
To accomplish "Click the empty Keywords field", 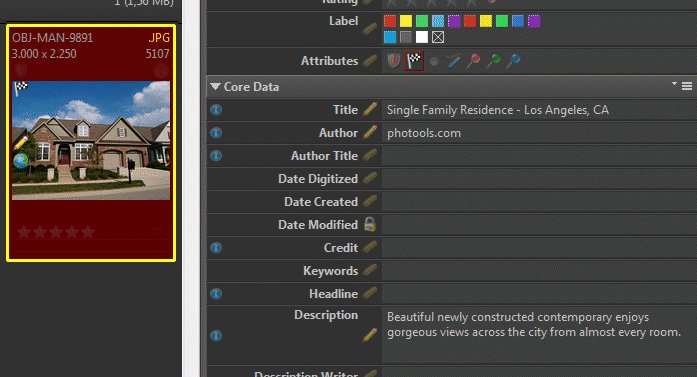I will point(539,271).
